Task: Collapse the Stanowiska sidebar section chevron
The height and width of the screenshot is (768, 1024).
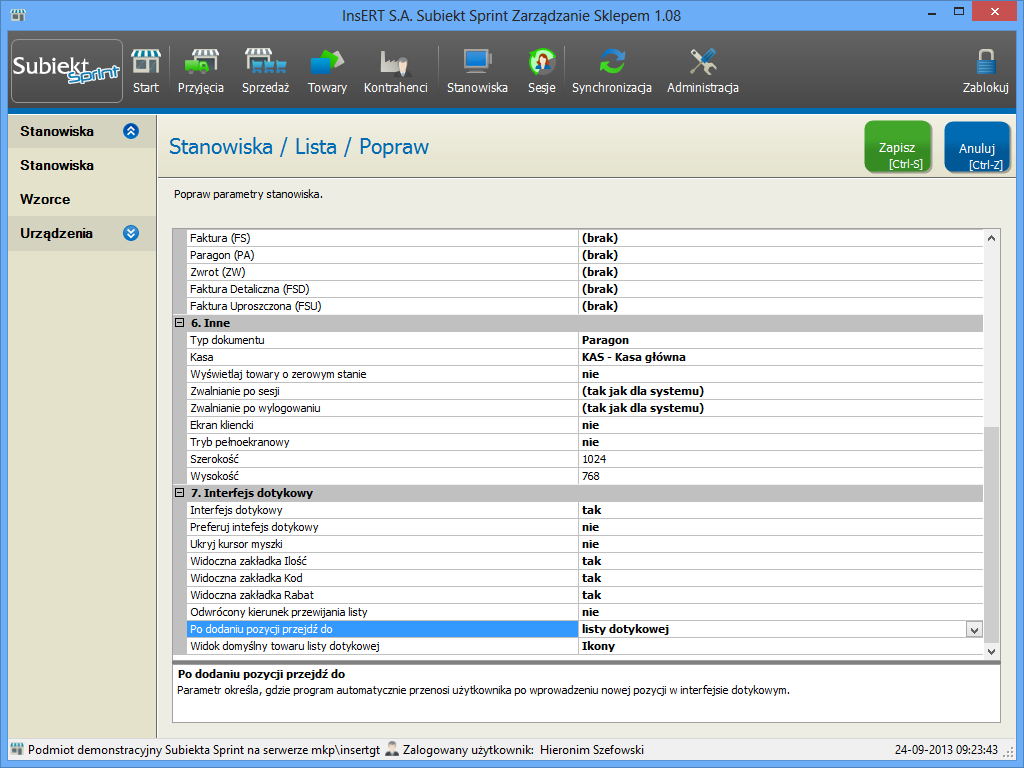Action: 131,131
